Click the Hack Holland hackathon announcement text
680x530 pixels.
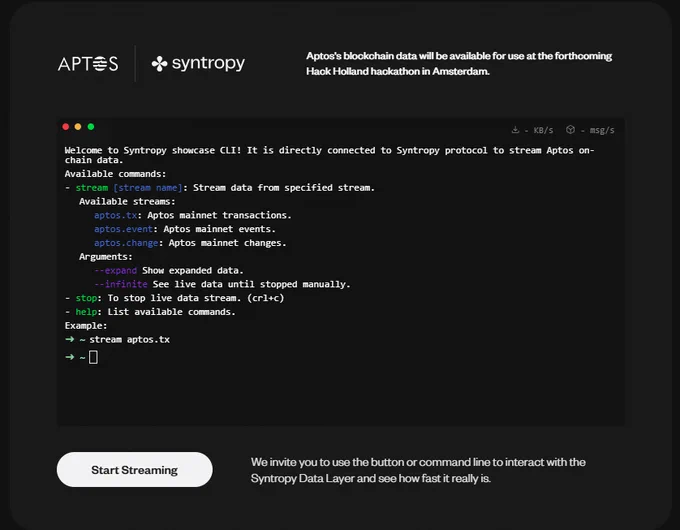(x=459, y=63)
